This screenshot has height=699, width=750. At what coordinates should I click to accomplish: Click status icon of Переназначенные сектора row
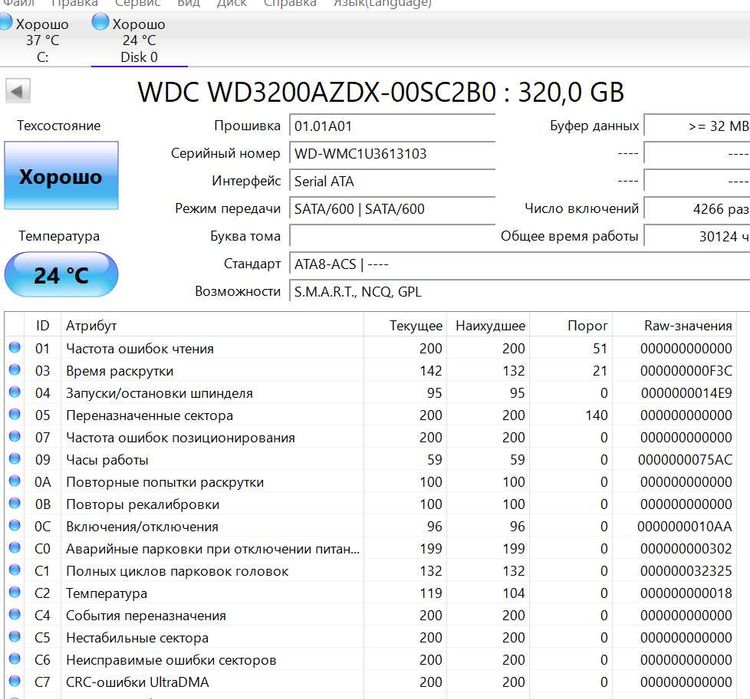(x=15, y=414)
